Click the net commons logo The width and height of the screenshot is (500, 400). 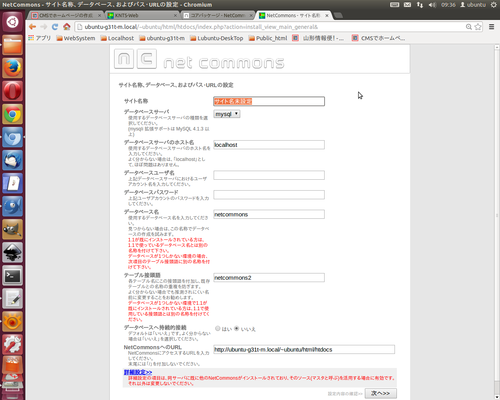pyautogui.click(x=199, y=59)
